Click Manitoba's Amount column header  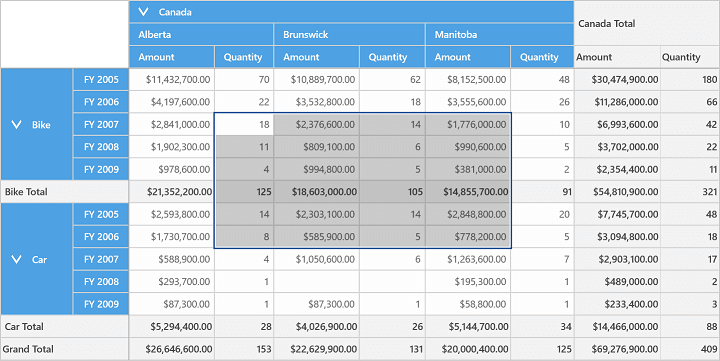tap(468, 57)
